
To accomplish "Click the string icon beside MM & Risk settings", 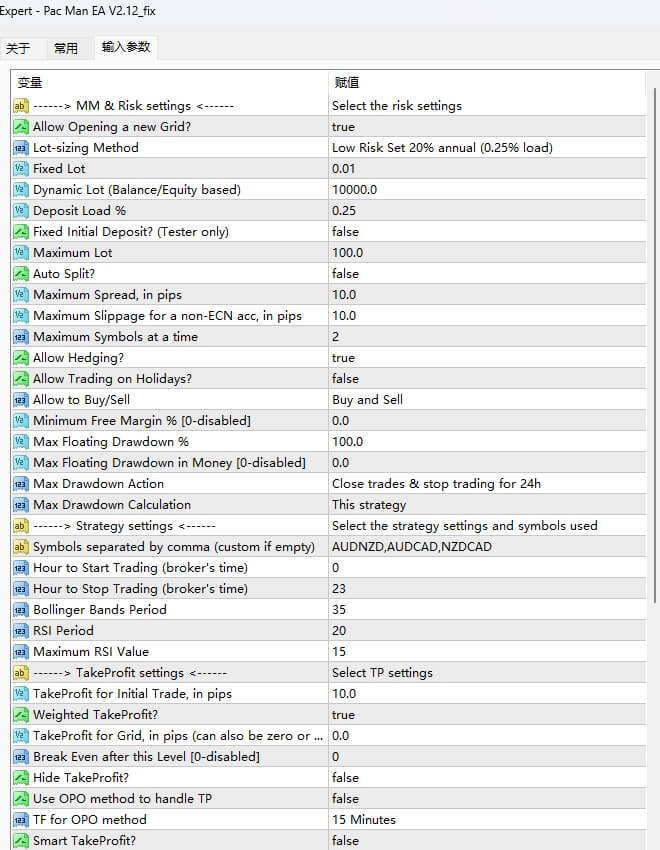I will pyautogui.click(x=21, y=106).
